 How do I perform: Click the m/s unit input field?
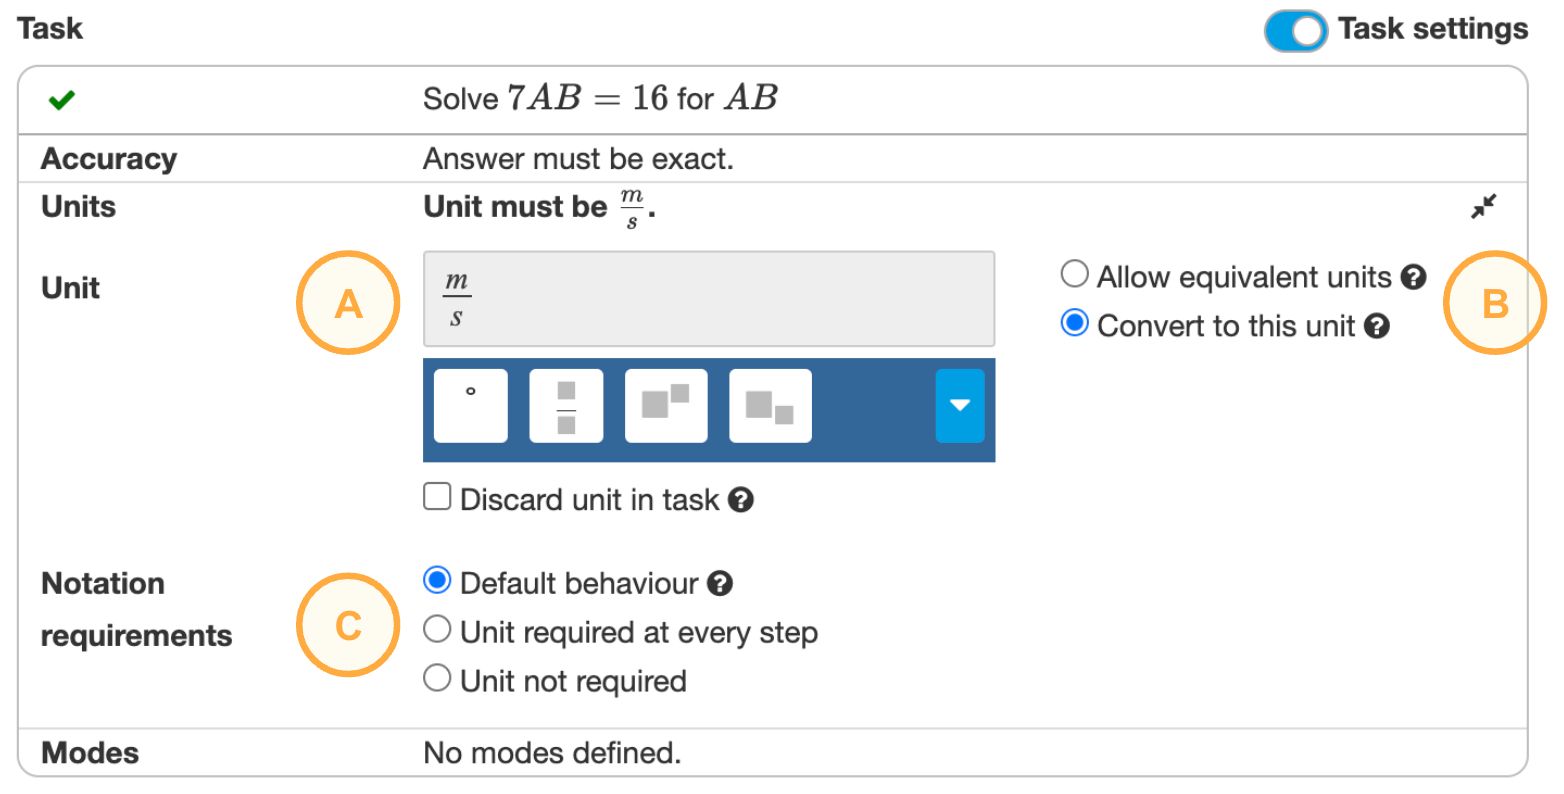pyautogui.click(x=709, y=299)
